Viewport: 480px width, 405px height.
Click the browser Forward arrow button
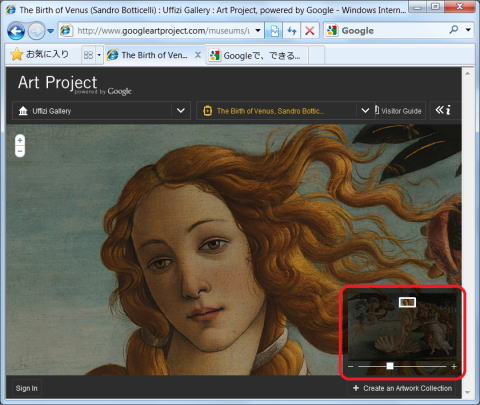36,31
